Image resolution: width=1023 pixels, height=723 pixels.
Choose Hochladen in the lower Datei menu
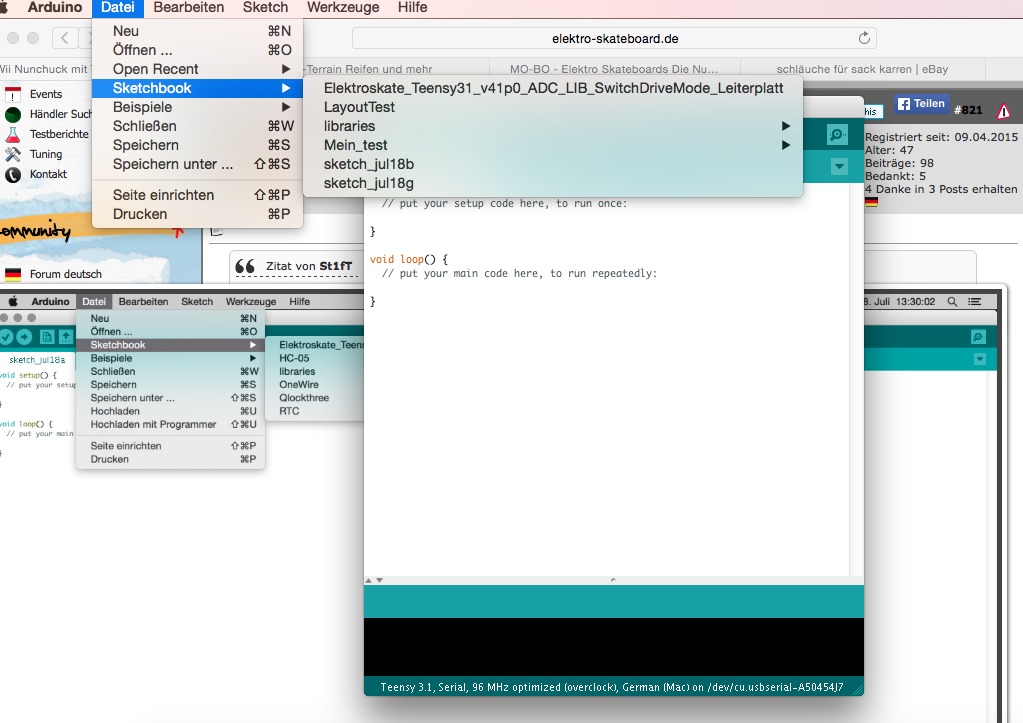point(170,411)
